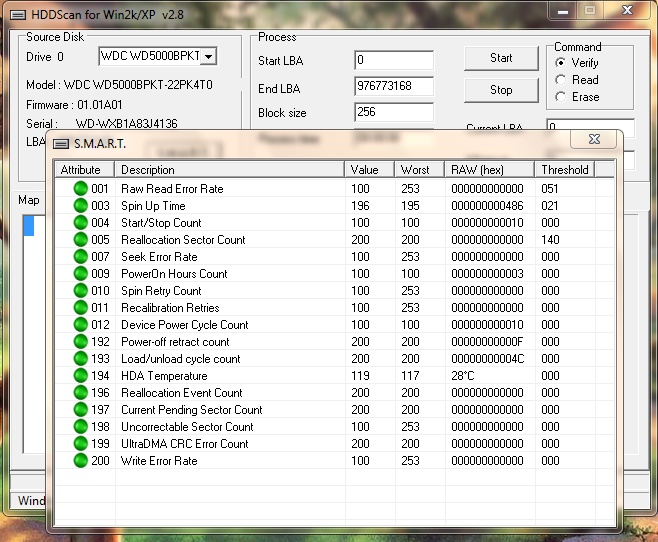
Task: Click green status icon for Reallocation Sector Count
Action: (x=80, y=240)
